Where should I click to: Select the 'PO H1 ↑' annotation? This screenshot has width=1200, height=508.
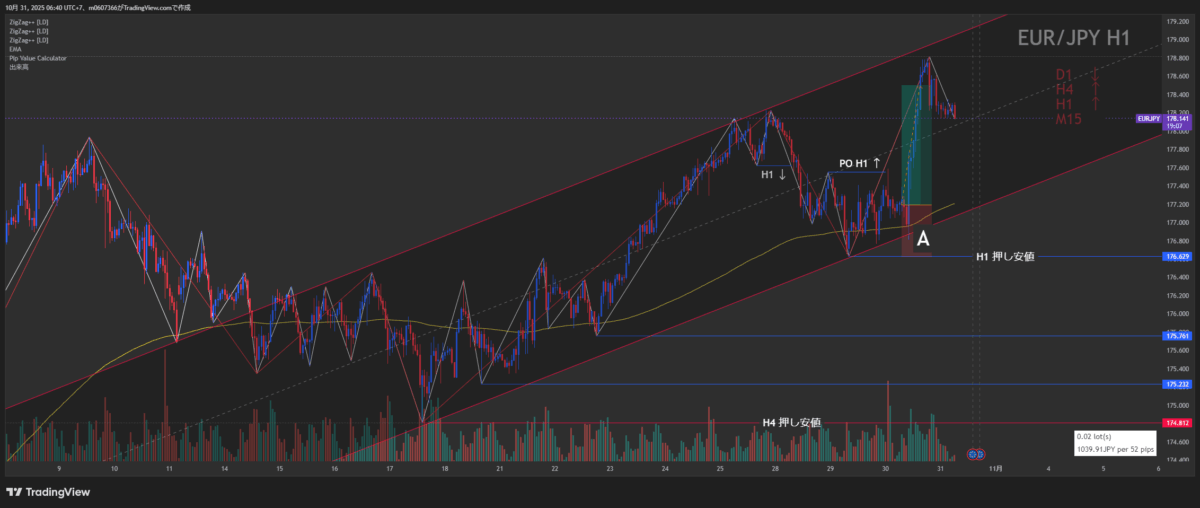860,162
